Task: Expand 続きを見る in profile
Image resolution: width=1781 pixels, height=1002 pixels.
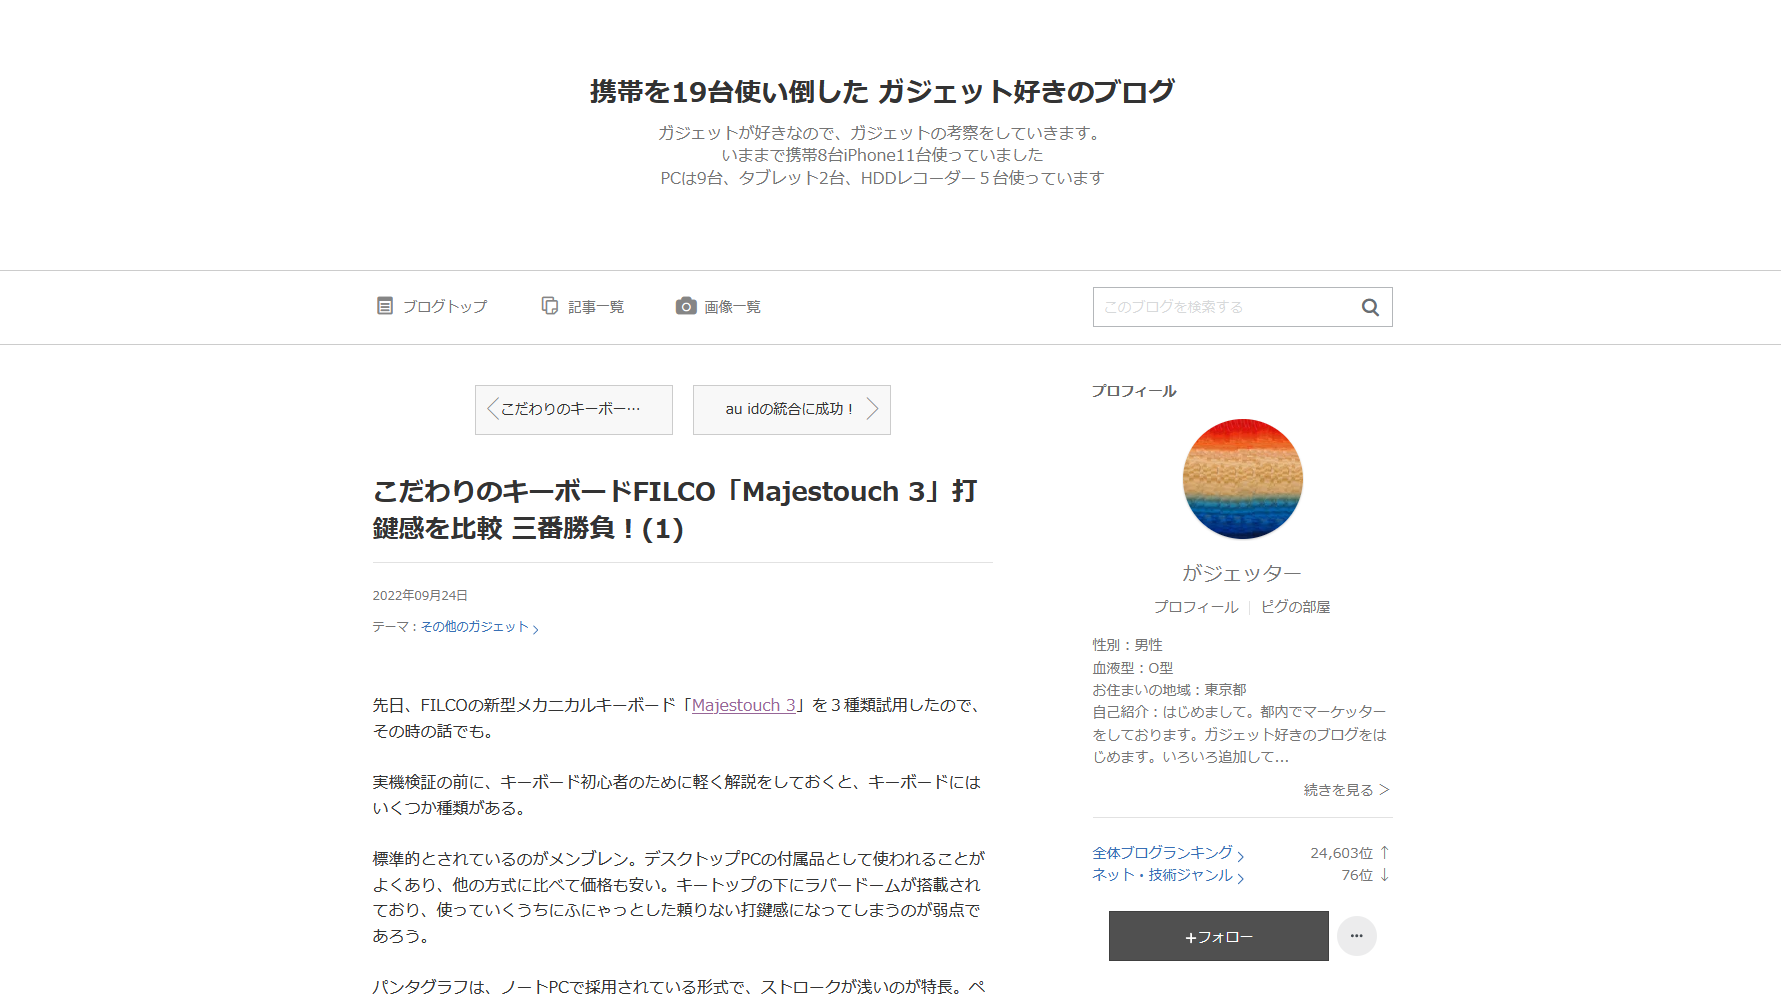Action: pyautogui.click(x=1346, y=790)
